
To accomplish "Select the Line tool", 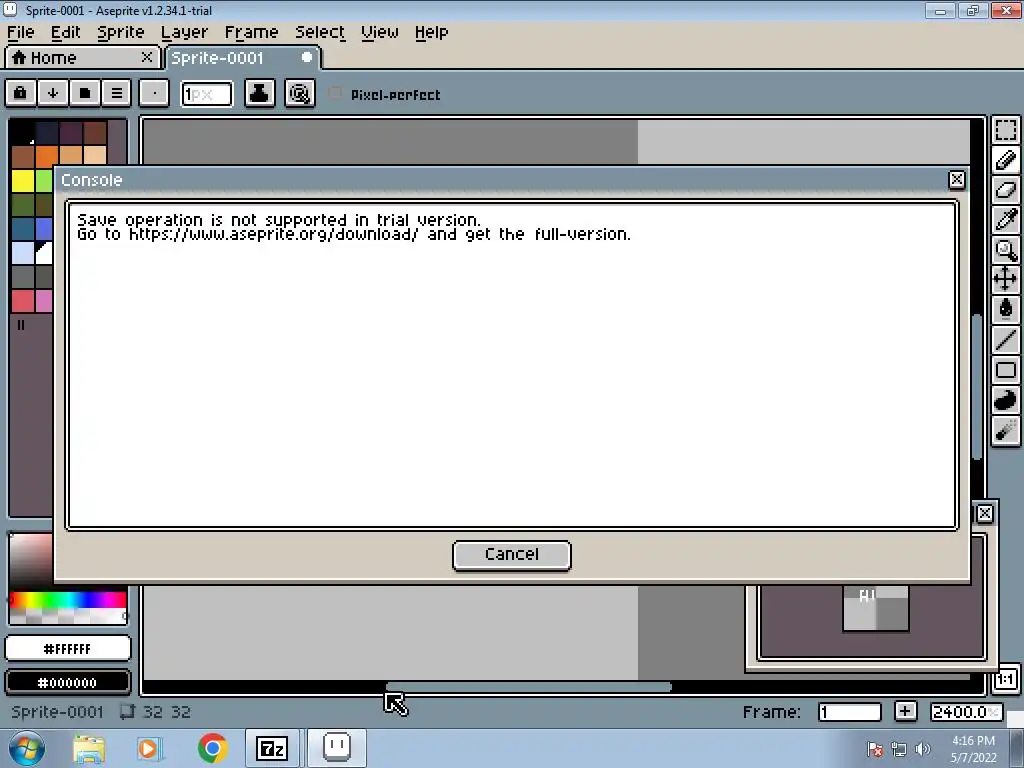I will tap(1006, 340).
